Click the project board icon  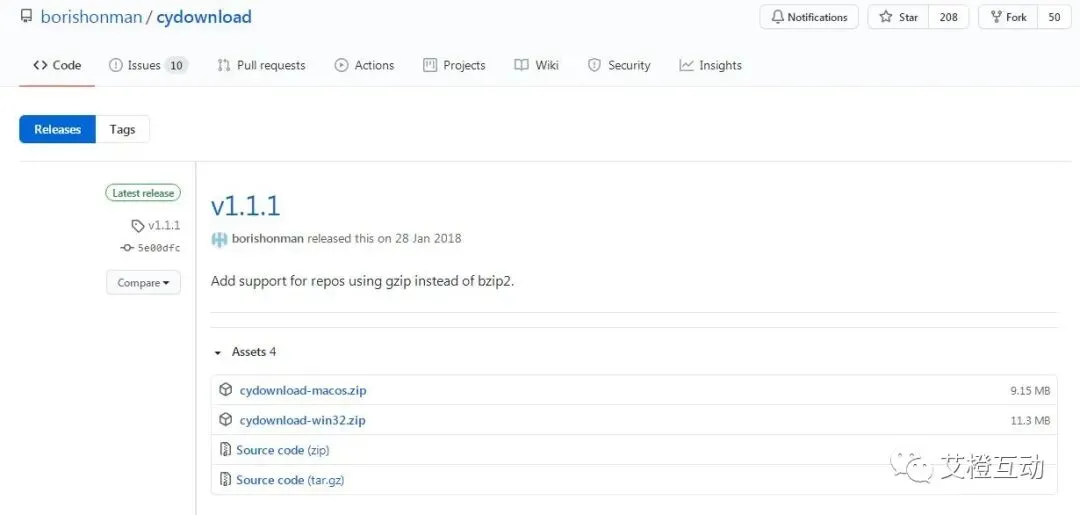[x=430, y=65]
